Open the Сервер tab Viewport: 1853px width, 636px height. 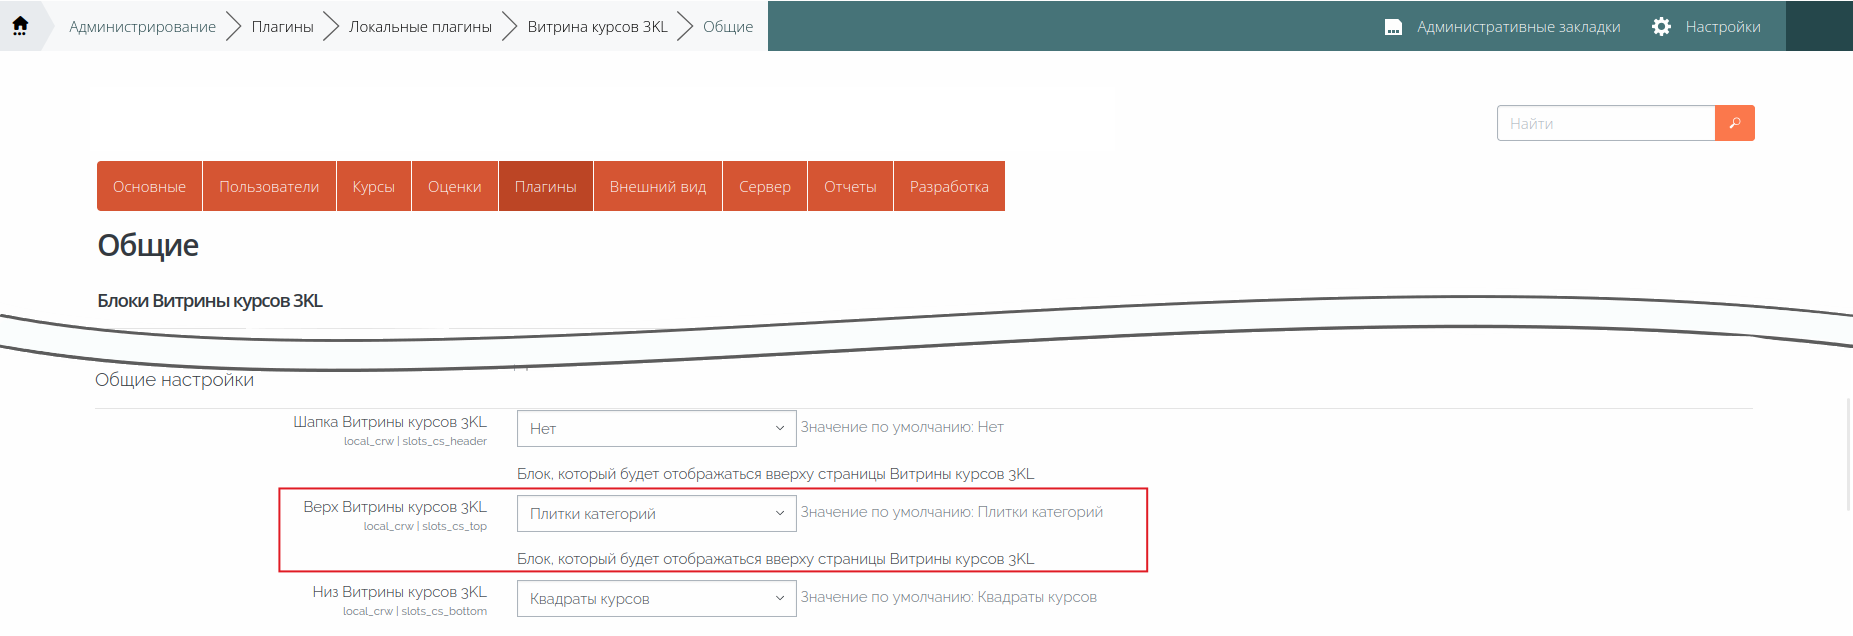pyautogui.click(x=764, y=187)
